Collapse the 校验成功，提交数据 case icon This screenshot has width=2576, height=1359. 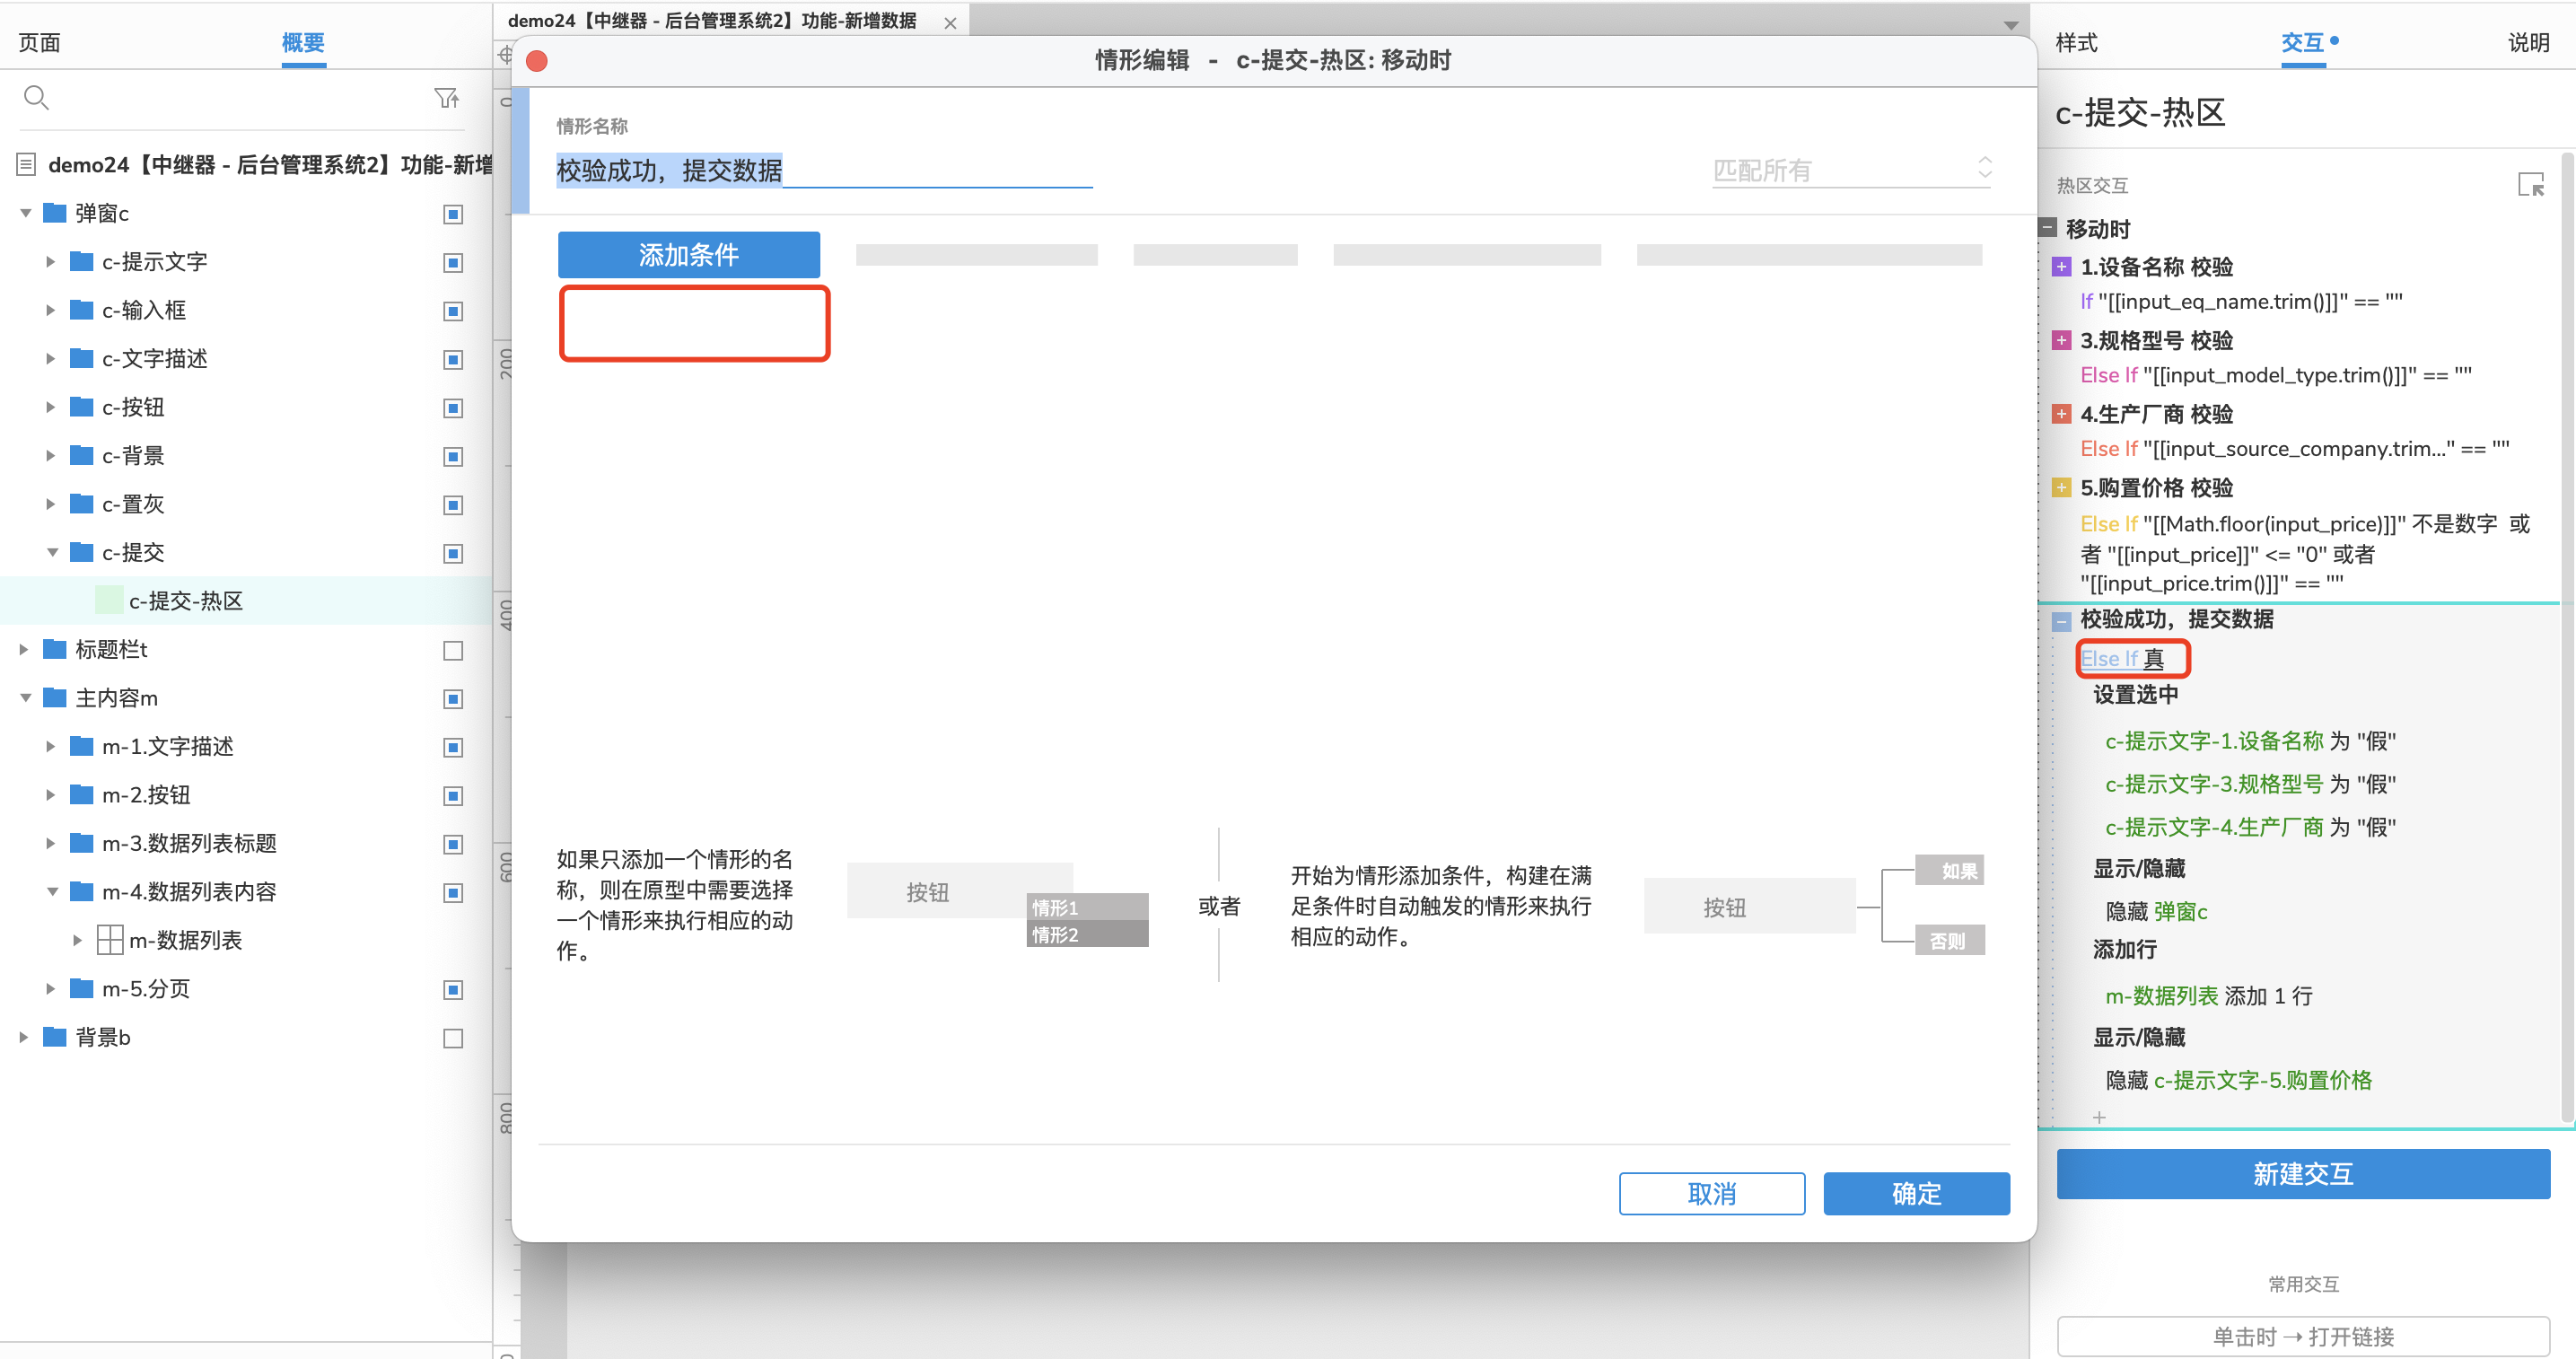click(x=2061, y=621)
